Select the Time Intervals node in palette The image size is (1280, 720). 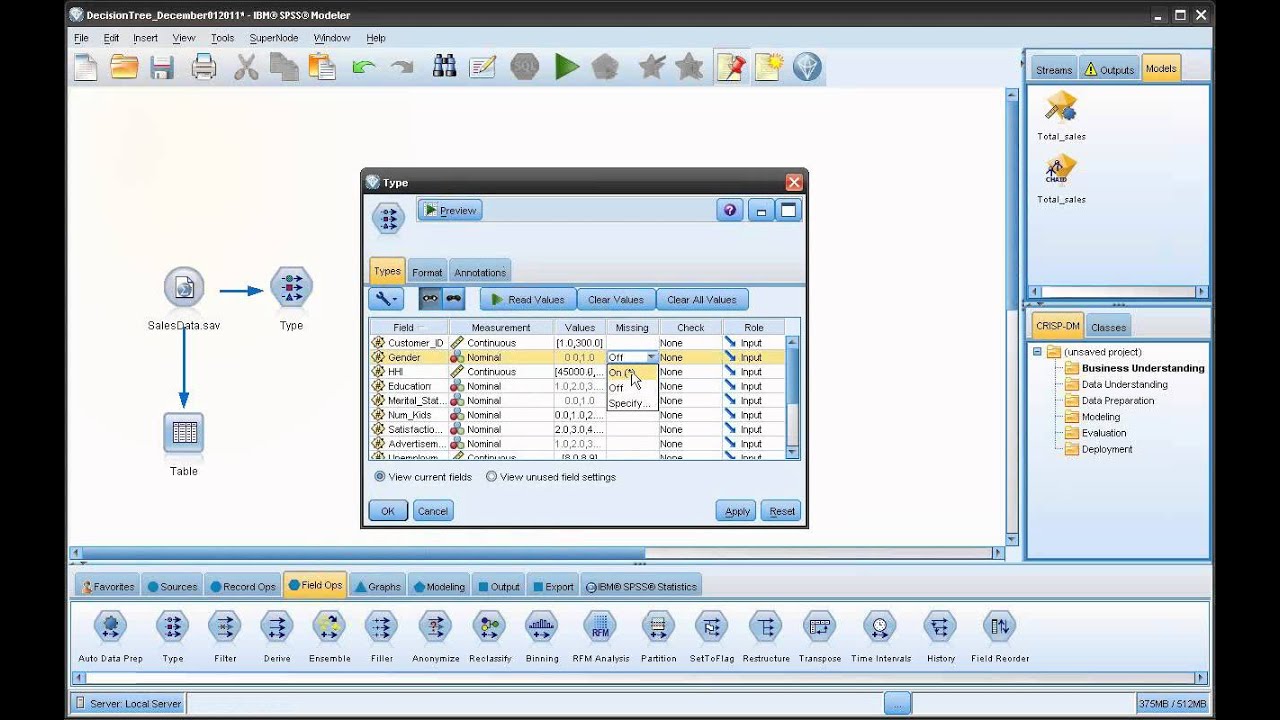click(x=880, y=627)
